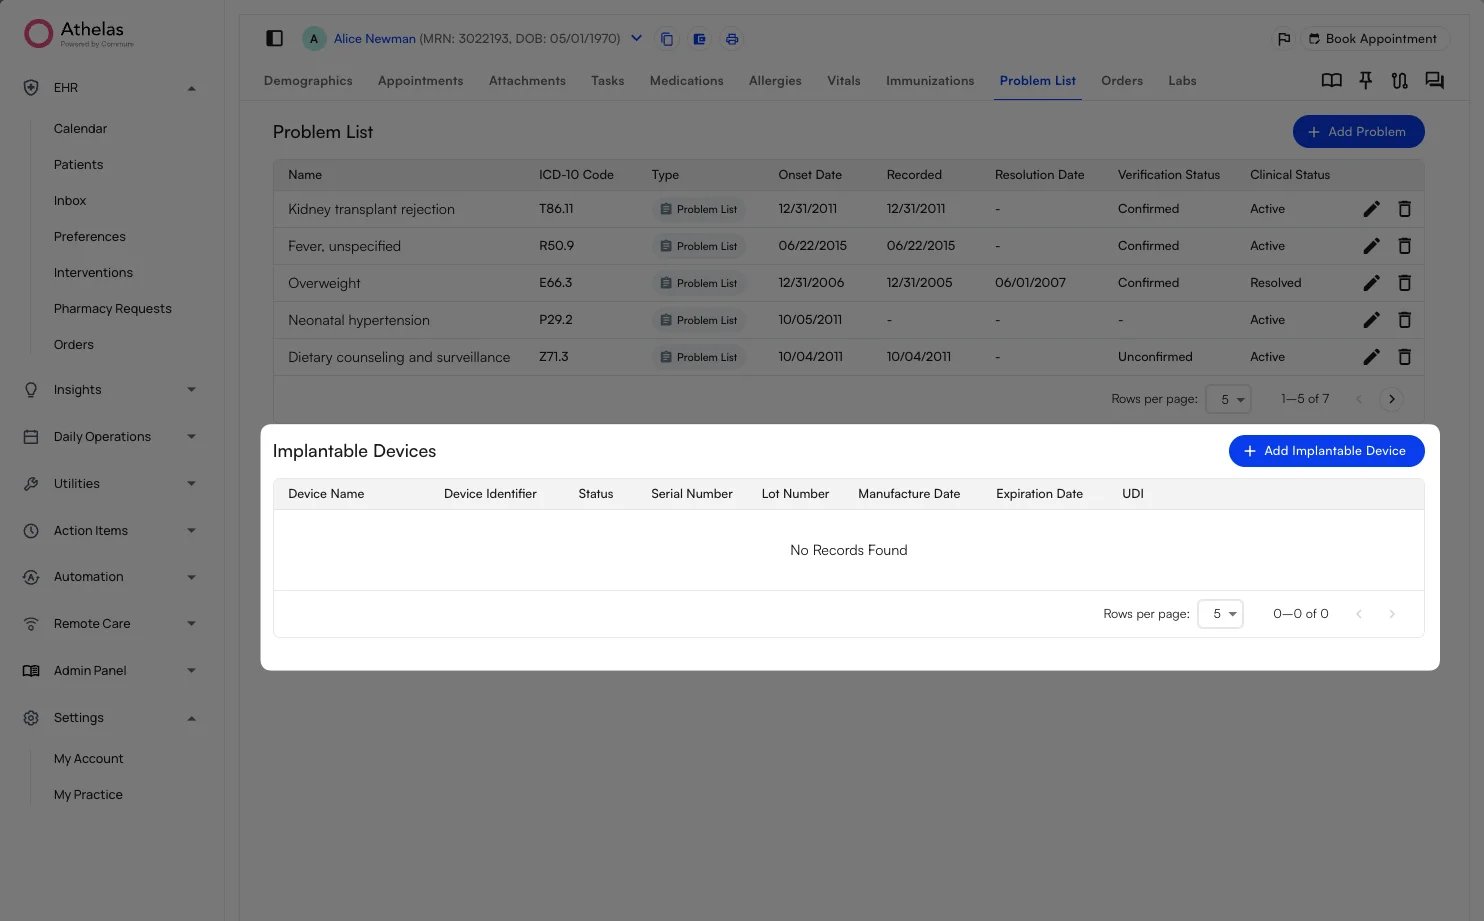
Task: Open Implantable Devices rows per page dropdown
Action: 1220,614
